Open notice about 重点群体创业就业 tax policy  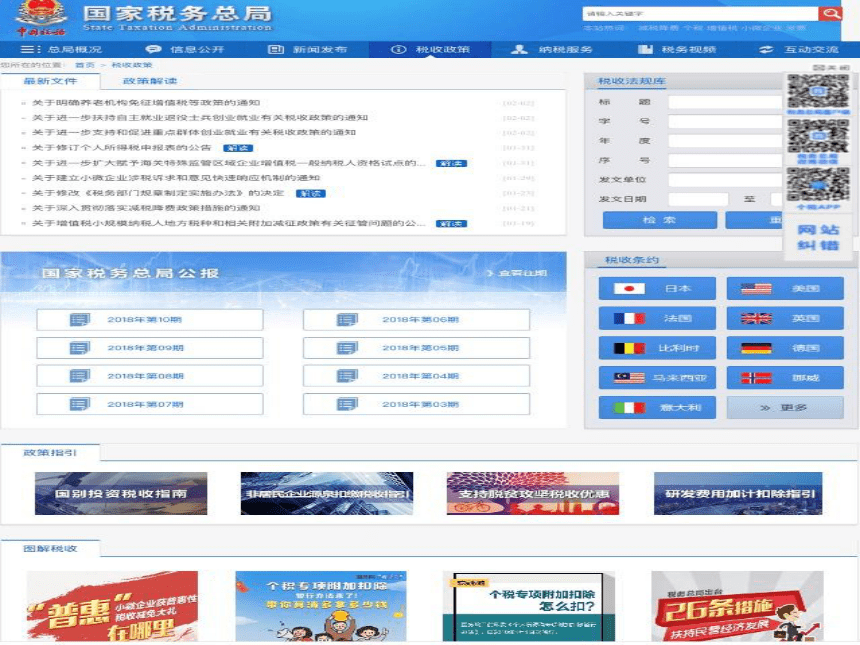(194, 132)
